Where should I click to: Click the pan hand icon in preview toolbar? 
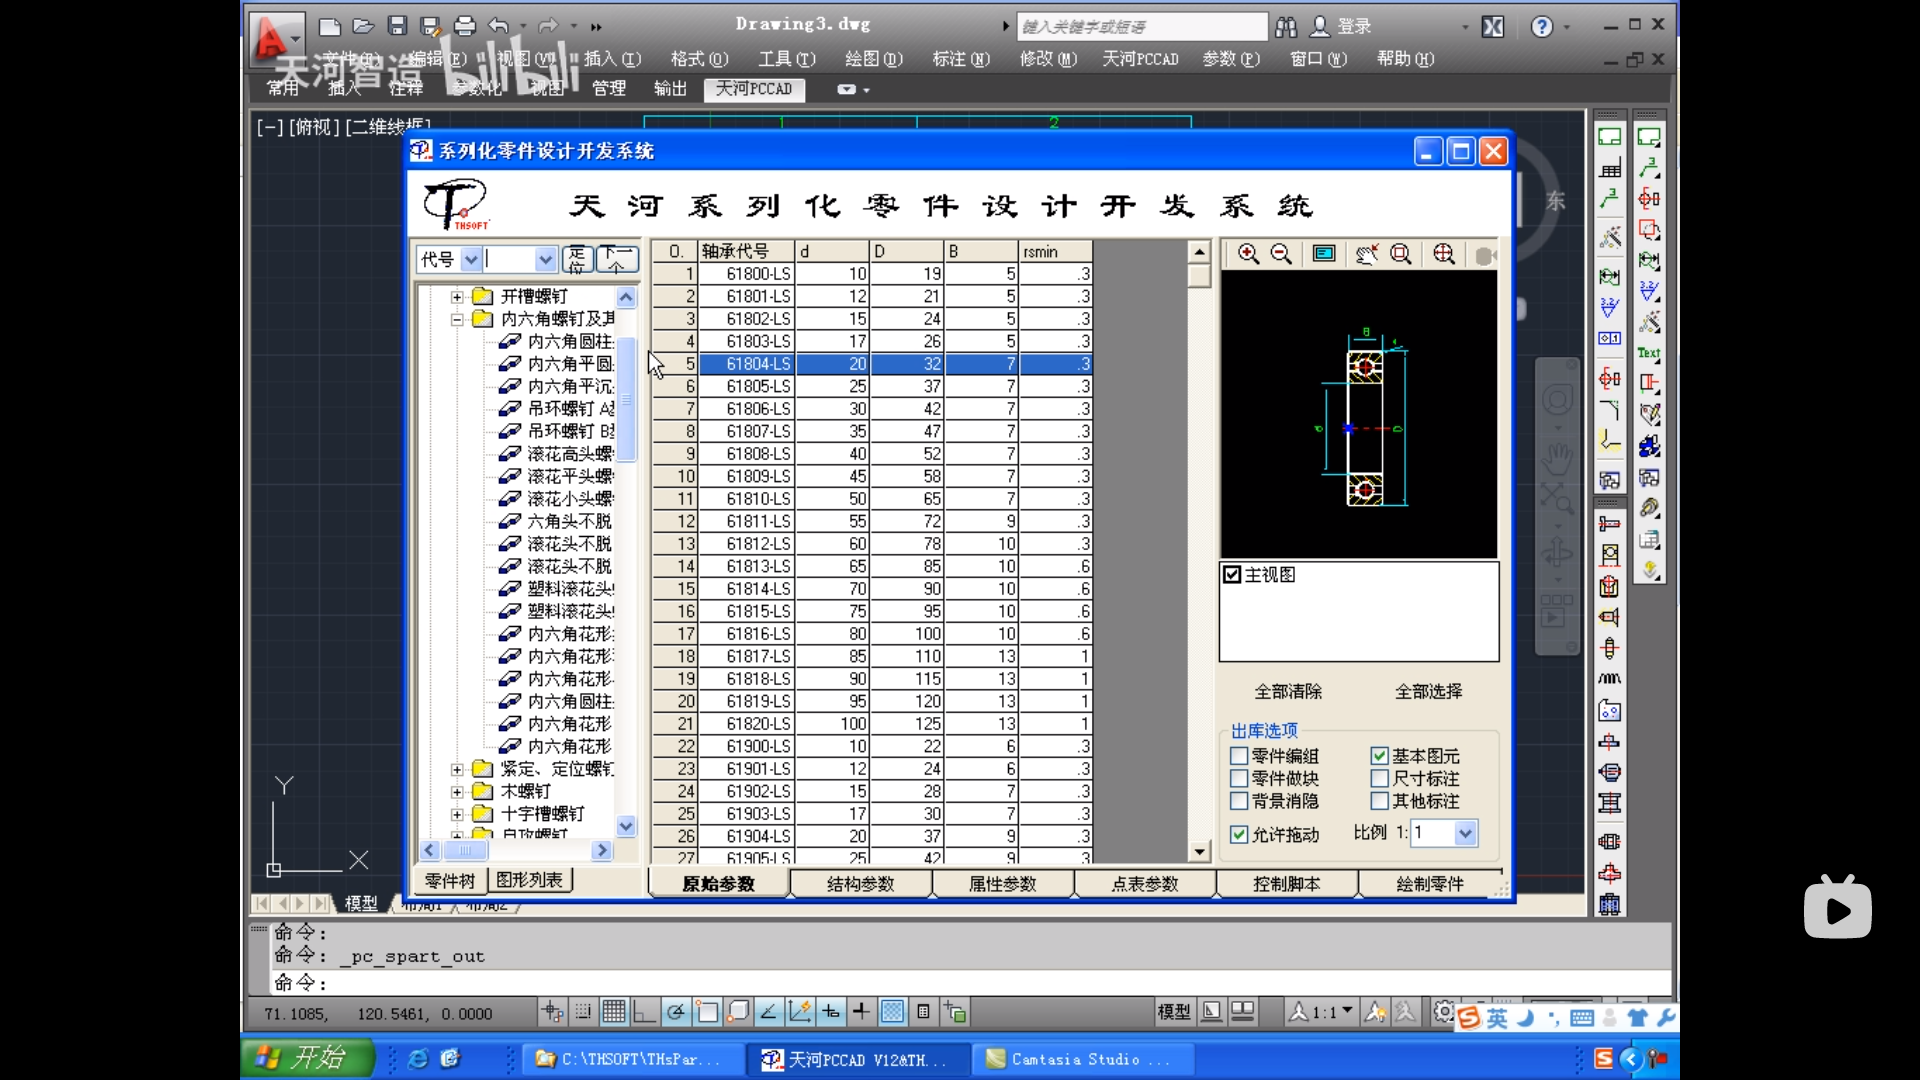[x=1366, y=254]
